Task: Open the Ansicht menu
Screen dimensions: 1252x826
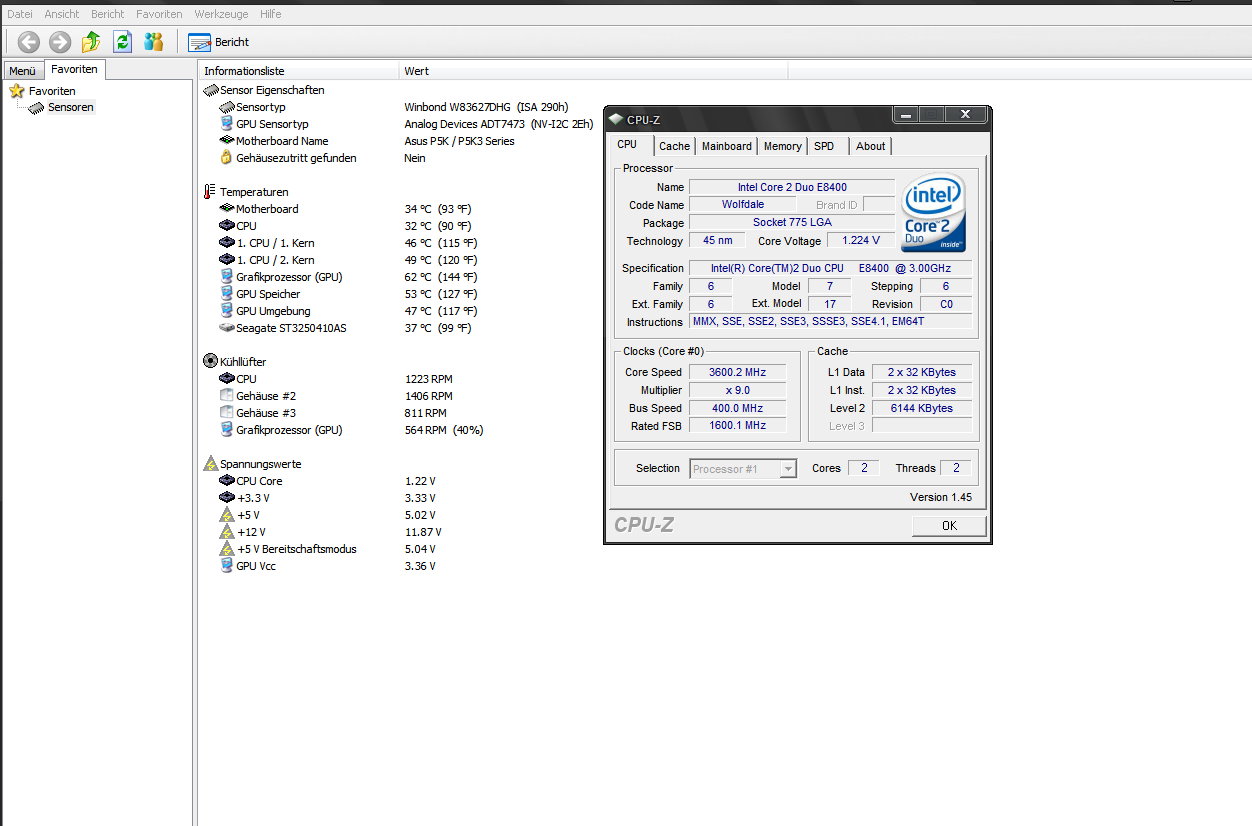Action: (62, 14)
